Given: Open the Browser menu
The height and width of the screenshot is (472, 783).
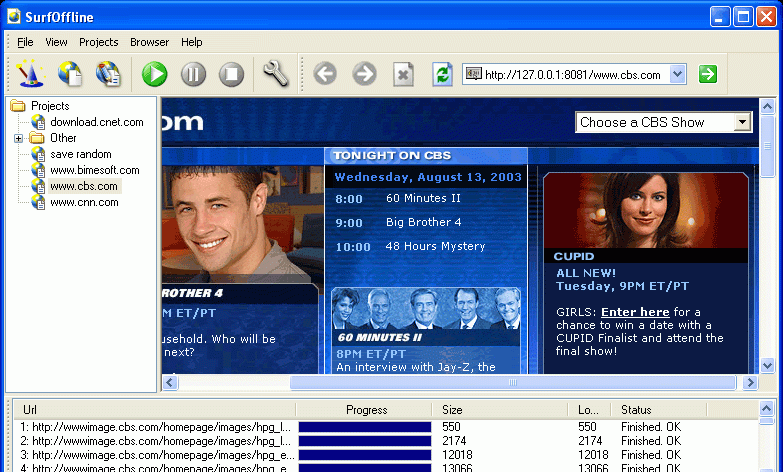Looking at the screenshot, I should pyautogui.click(x=149, y=42).
